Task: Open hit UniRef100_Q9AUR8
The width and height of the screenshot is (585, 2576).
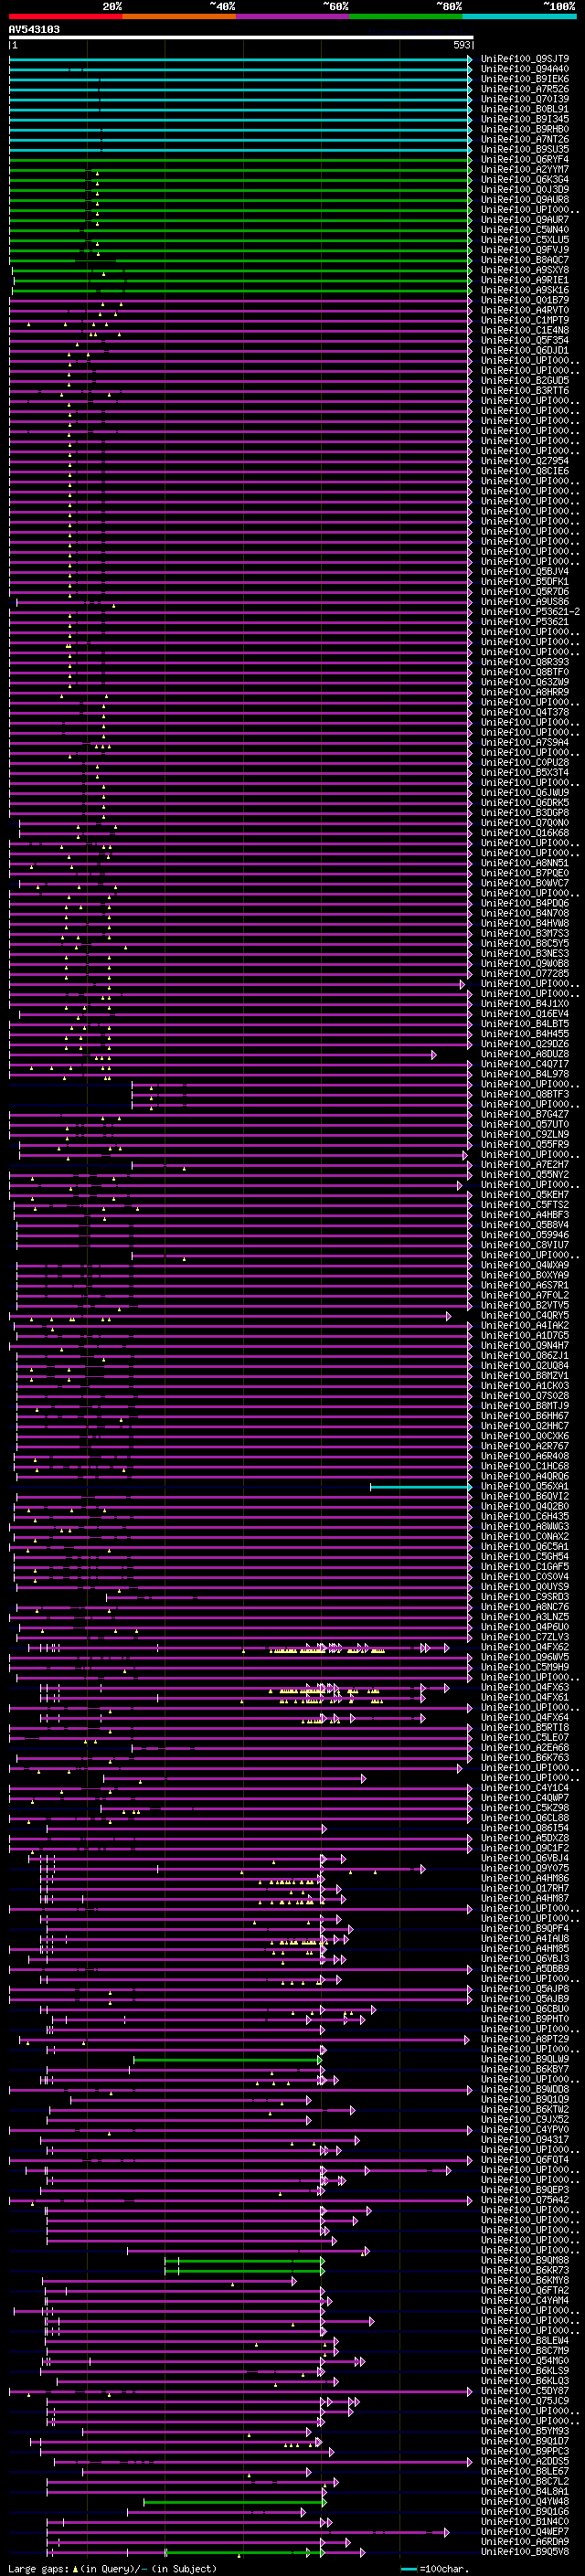Action: point(525,200)
